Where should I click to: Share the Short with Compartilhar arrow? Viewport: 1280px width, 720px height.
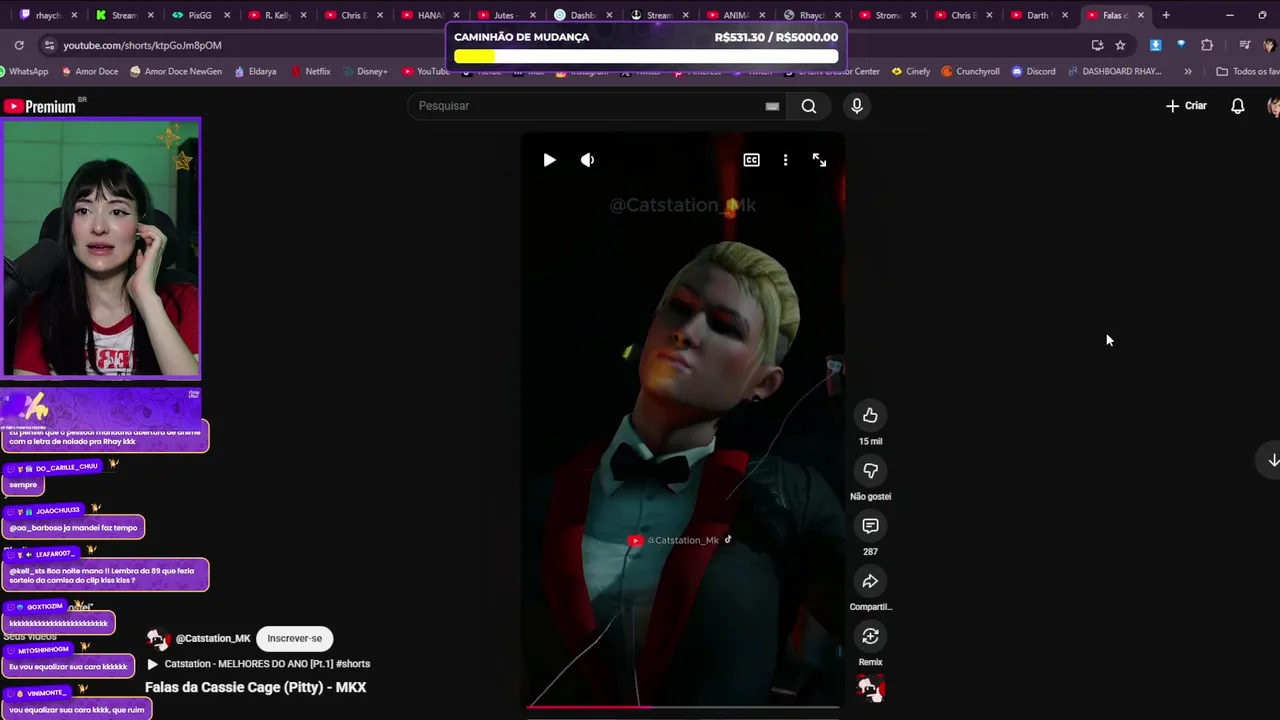[x=870, y=581]
